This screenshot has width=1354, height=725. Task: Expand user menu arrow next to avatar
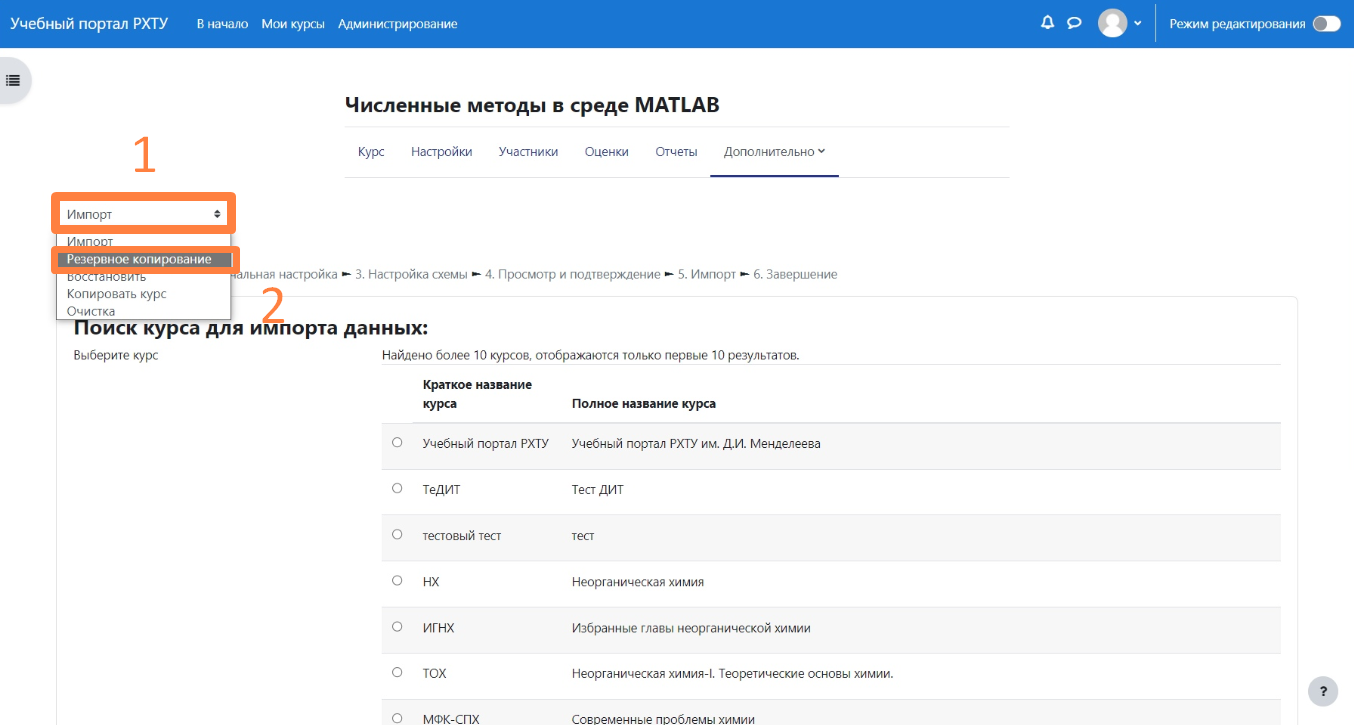click(x=1138, y=24)
